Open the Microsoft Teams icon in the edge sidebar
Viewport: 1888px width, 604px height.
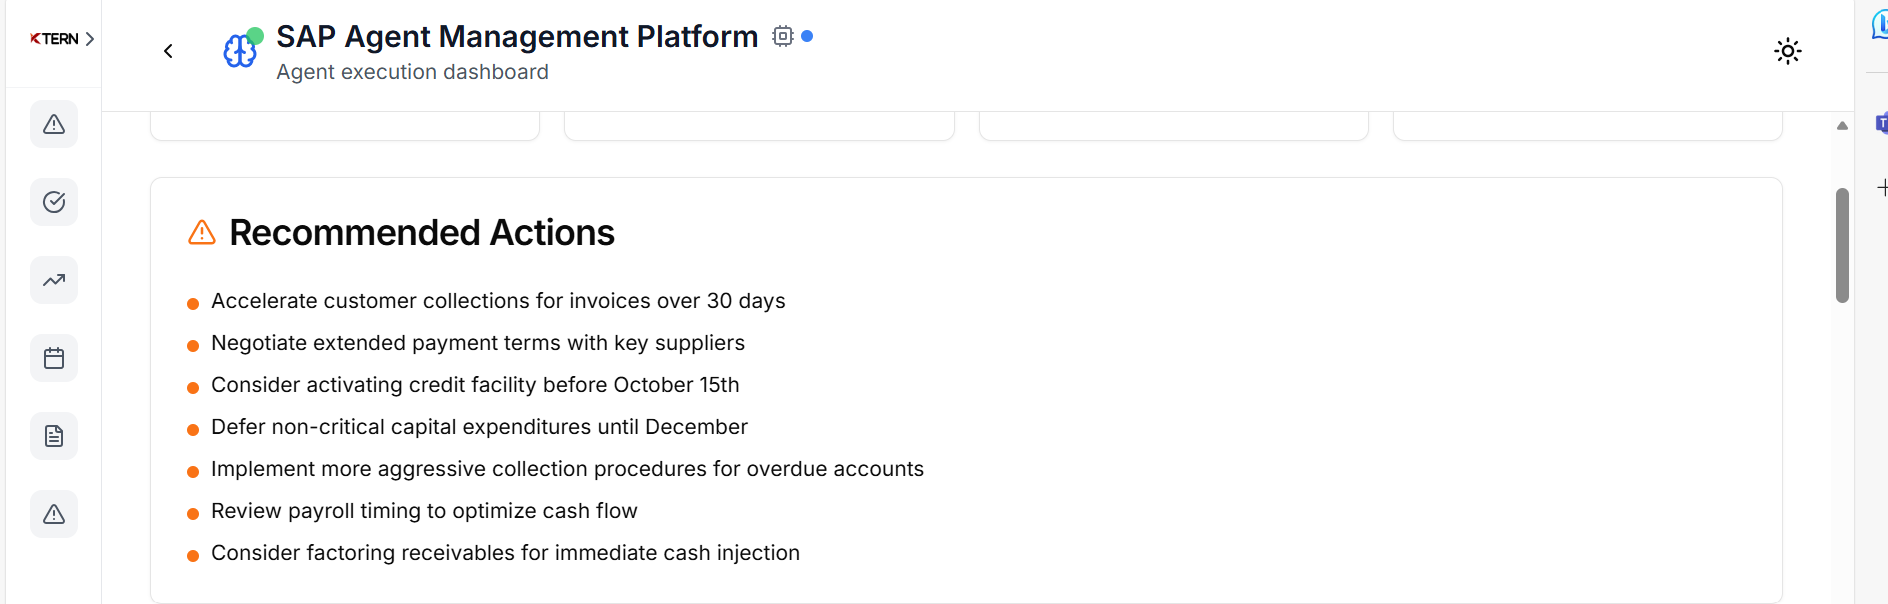point(1881,124)
